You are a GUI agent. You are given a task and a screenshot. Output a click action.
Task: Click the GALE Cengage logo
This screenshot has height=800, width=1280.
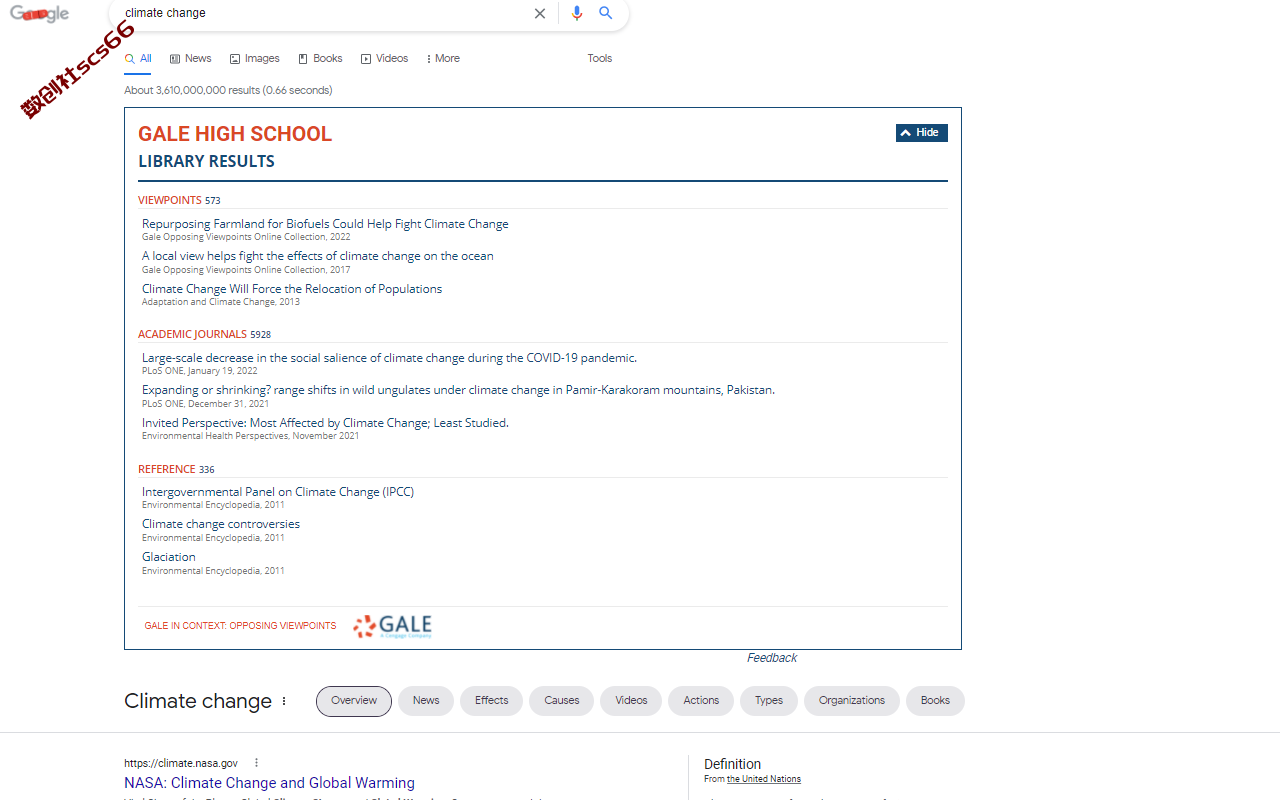[393, 626]
